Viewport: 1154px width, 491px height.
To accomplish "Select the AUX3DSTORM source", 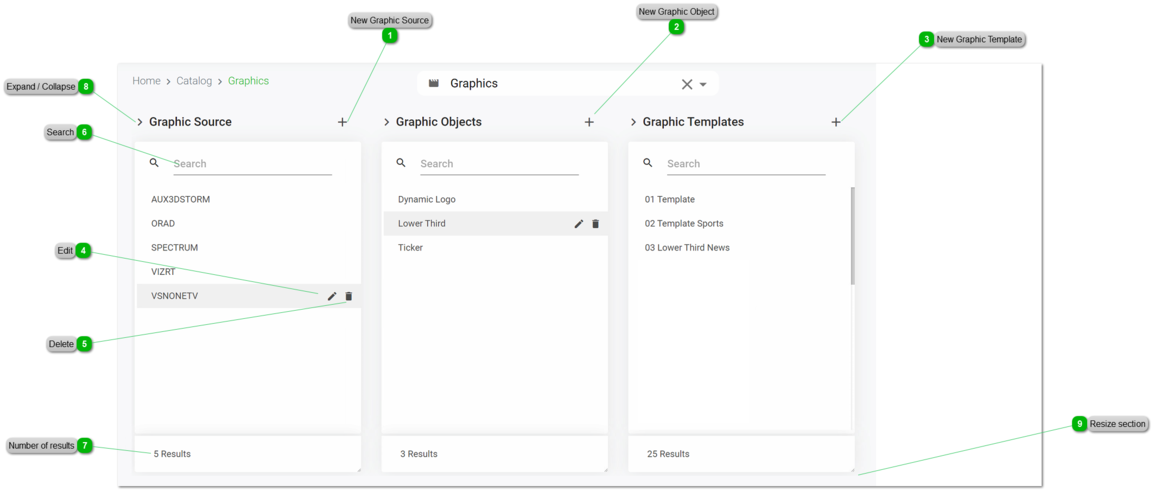I will coord(181,199).
